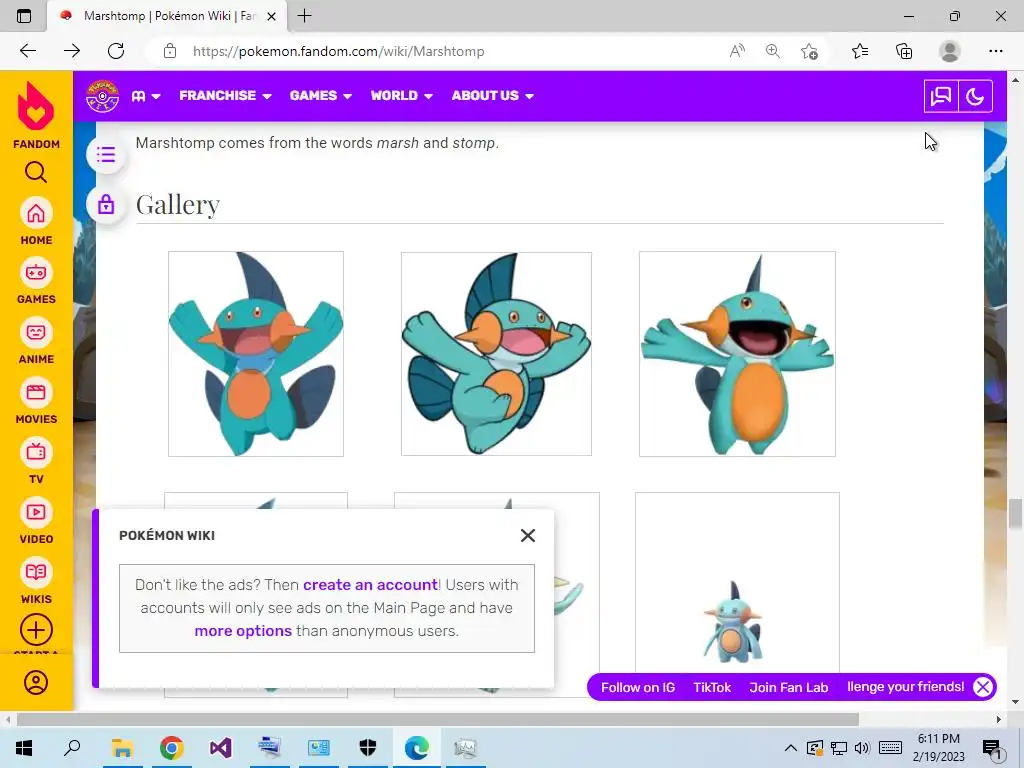This screenshot has height=768, width=1024.
Task: Open the Wikis section in sidebar
Action: [x=36, y=573]
